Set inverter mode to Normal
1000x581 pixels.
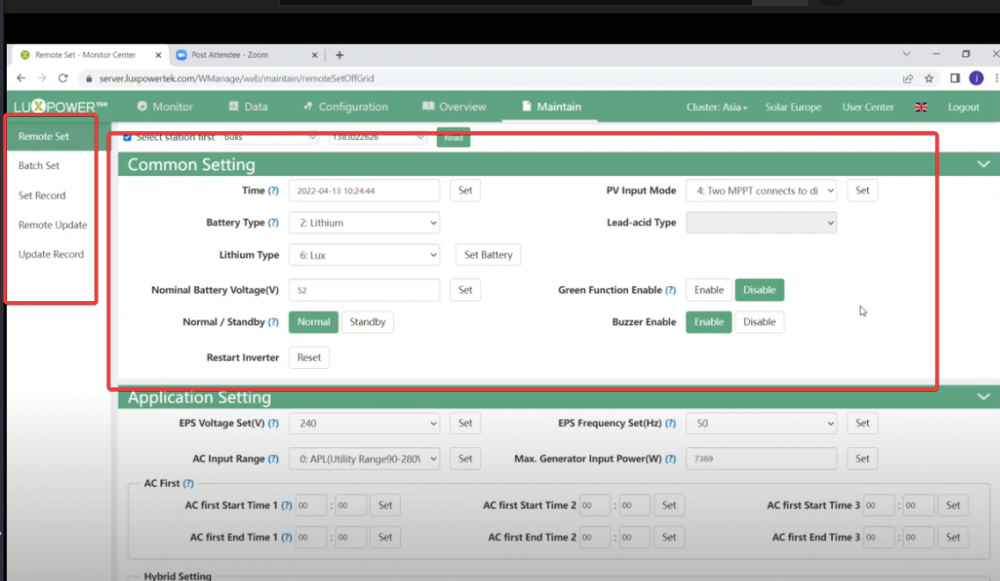pyautogui.click(x=313, y=322)
